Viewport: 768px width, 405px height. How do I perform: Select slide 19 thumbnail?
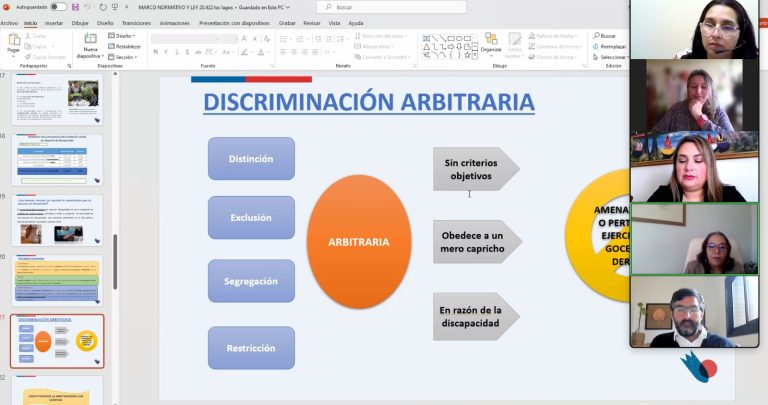(57, 220)
